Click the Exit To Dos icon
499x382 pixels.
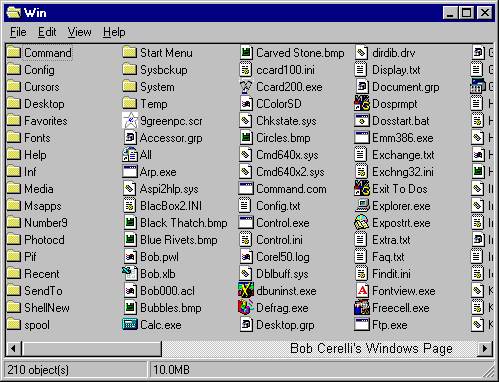[362, 188]
